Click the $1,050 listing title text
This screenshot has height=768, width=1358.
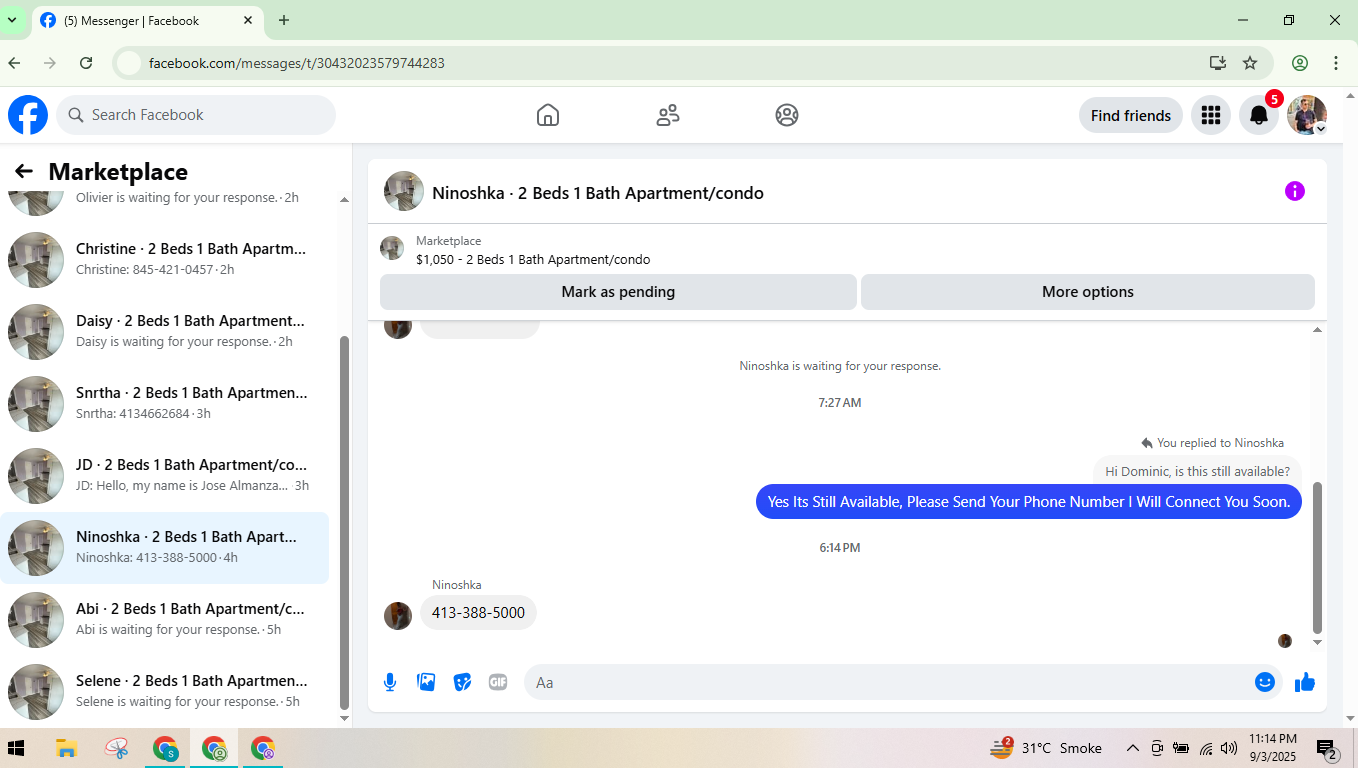click(x=533, y=260)
